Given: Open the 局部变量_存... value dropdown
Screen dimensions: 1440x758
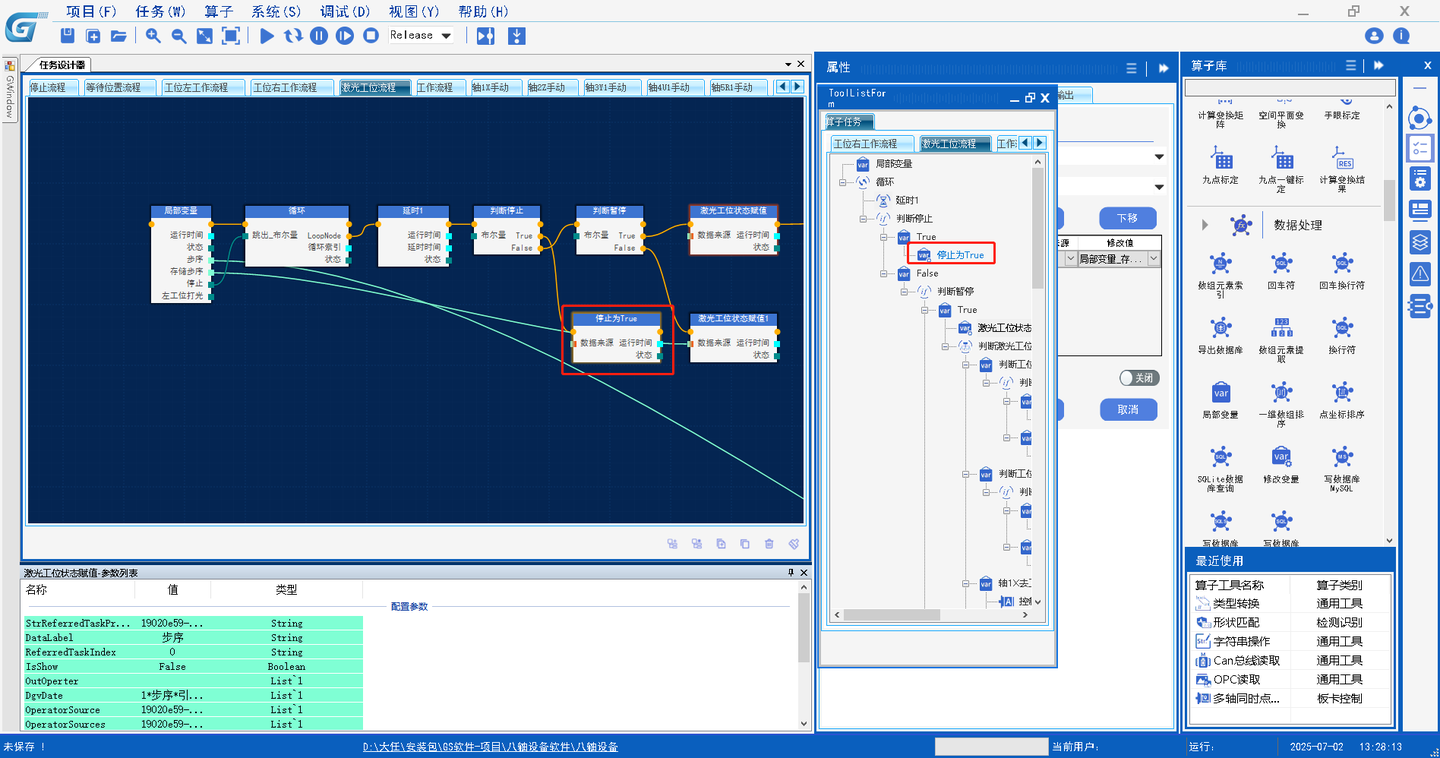Looking at the screenshot, I should [1154, 259].
